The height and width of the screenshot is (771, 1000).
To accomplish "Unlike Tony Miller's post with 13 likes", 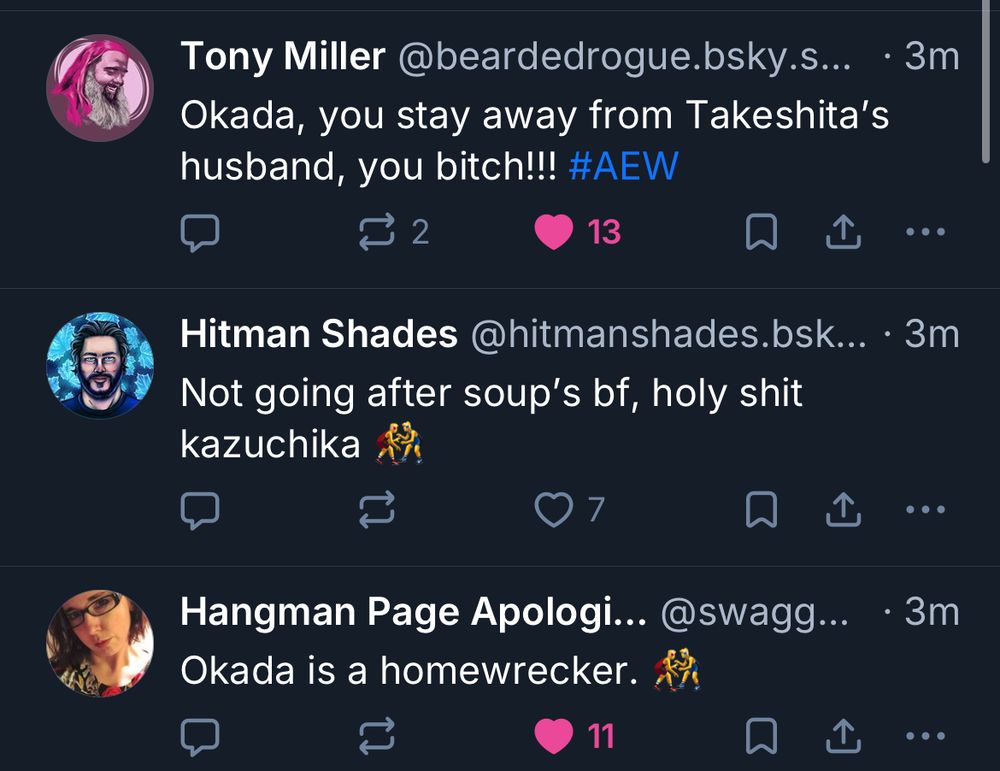I will [562, 231].
